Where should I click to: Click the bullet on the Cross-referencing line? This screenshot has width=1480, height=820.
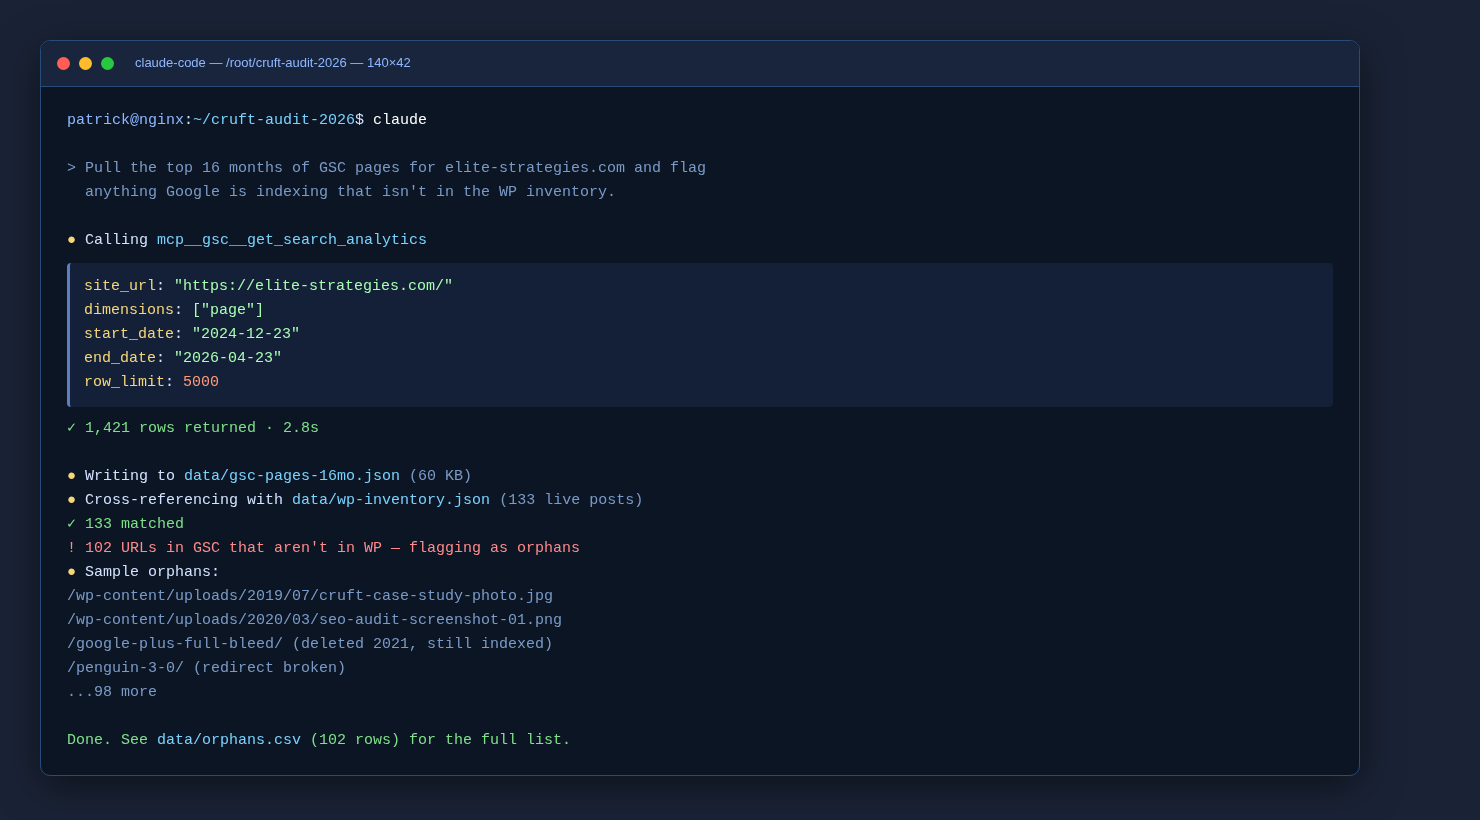coord(71,499)
